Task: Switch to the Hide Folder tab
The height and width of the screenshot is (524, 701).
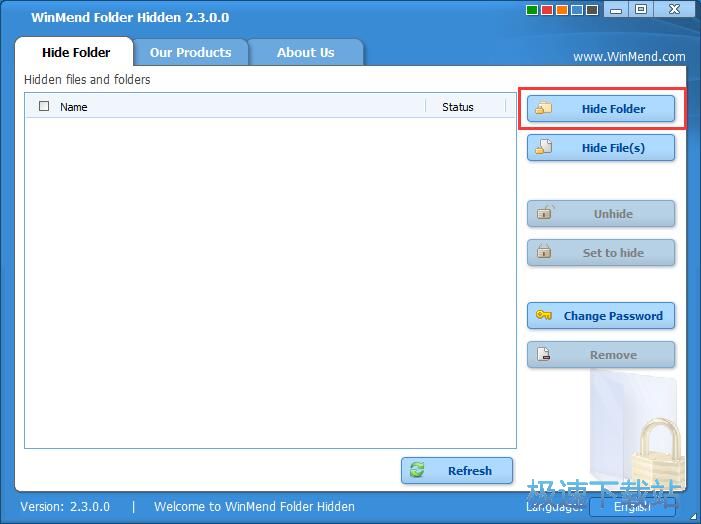Action: pyautogui.click(x=74, y=52)
